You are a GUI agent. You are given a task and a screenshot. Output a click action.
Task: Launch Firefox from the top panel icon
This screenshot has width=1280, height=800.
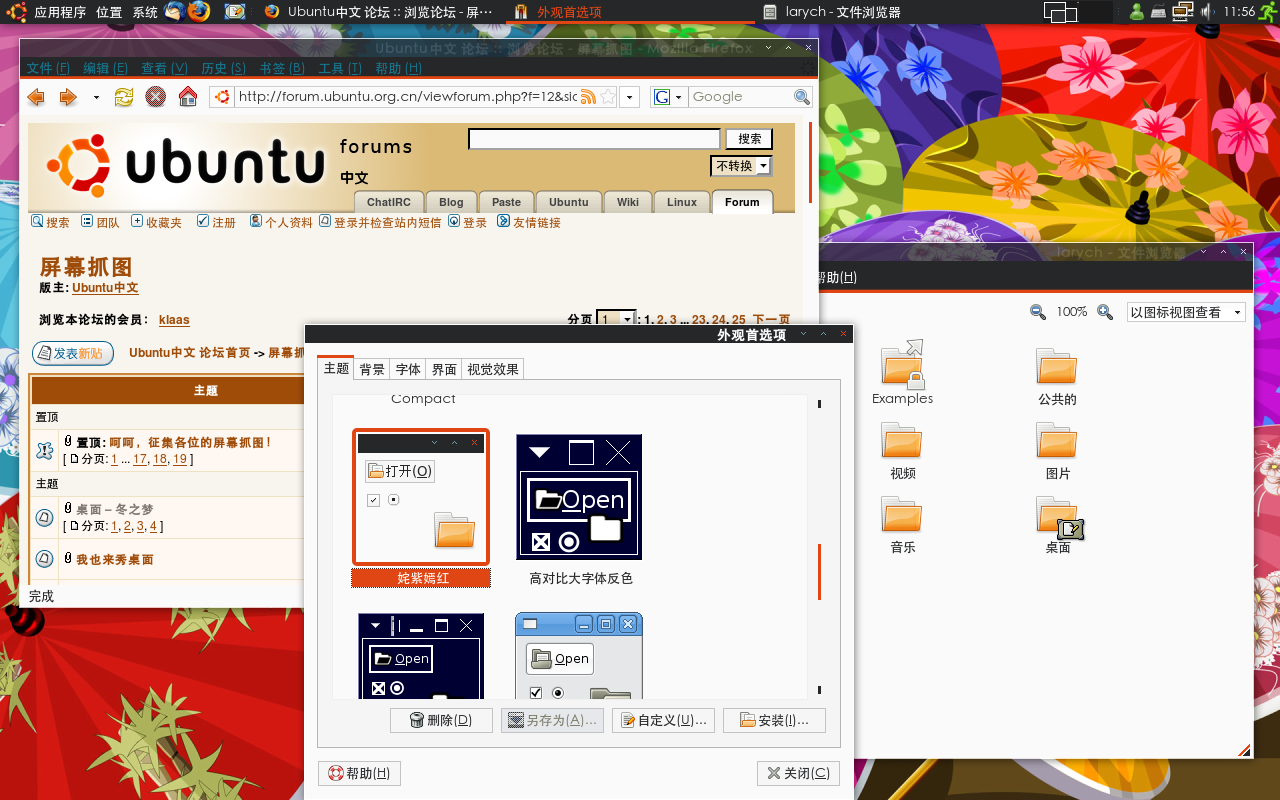199,12
